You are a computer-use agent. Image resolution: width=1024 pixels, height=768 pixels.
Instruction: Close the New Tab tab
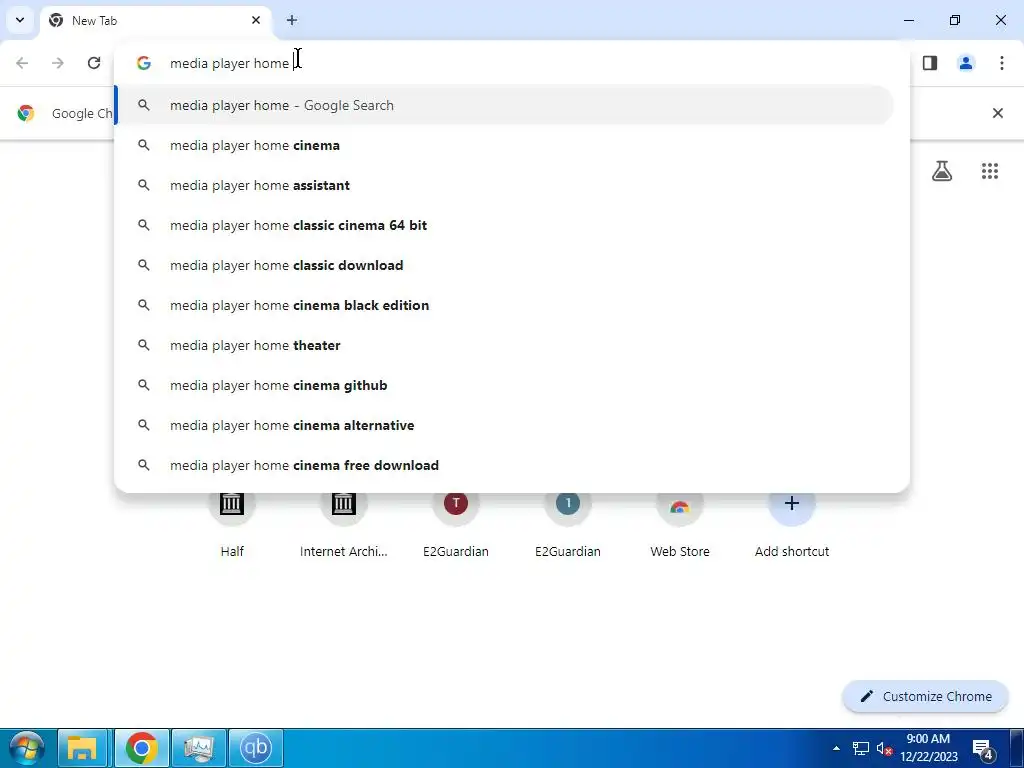(256, 20)
